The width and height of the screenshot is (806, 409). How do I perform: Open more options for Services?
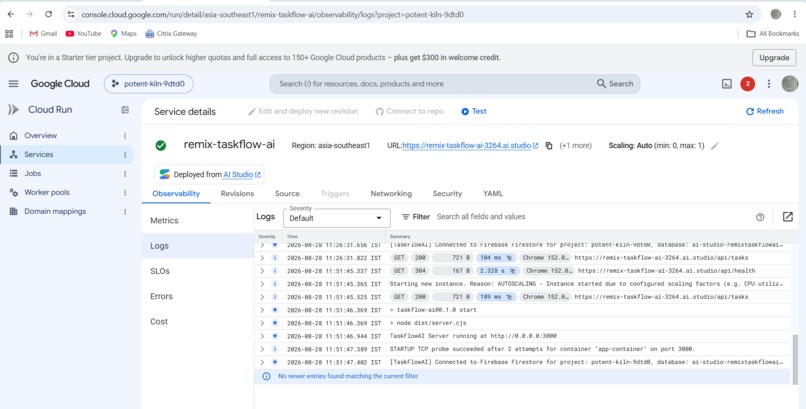pyautogui.click(x=125, y=155)
